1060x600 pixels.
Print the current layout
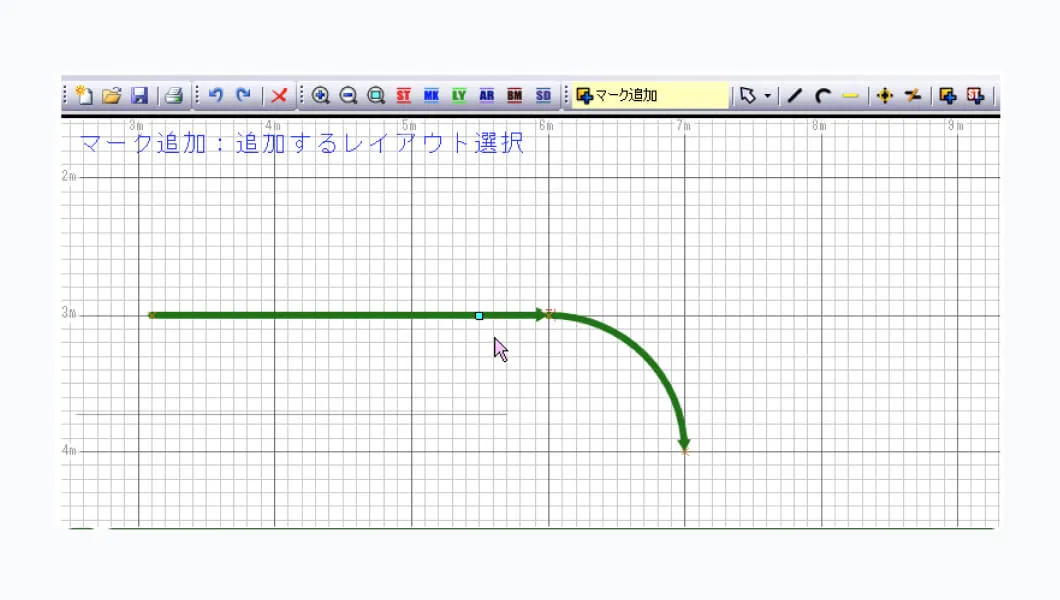pos(174,96)
